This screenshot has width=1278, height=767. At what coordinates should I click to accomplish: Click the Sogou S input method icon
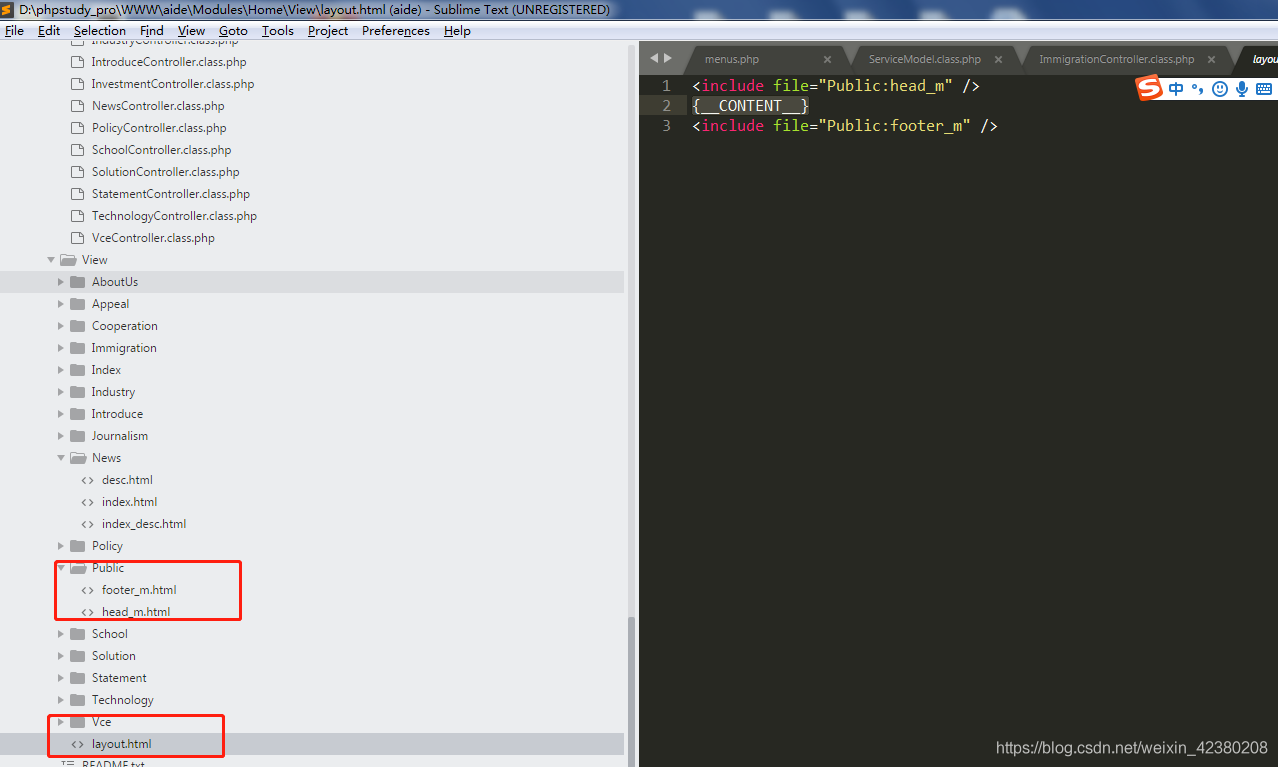click(1149, 88)
